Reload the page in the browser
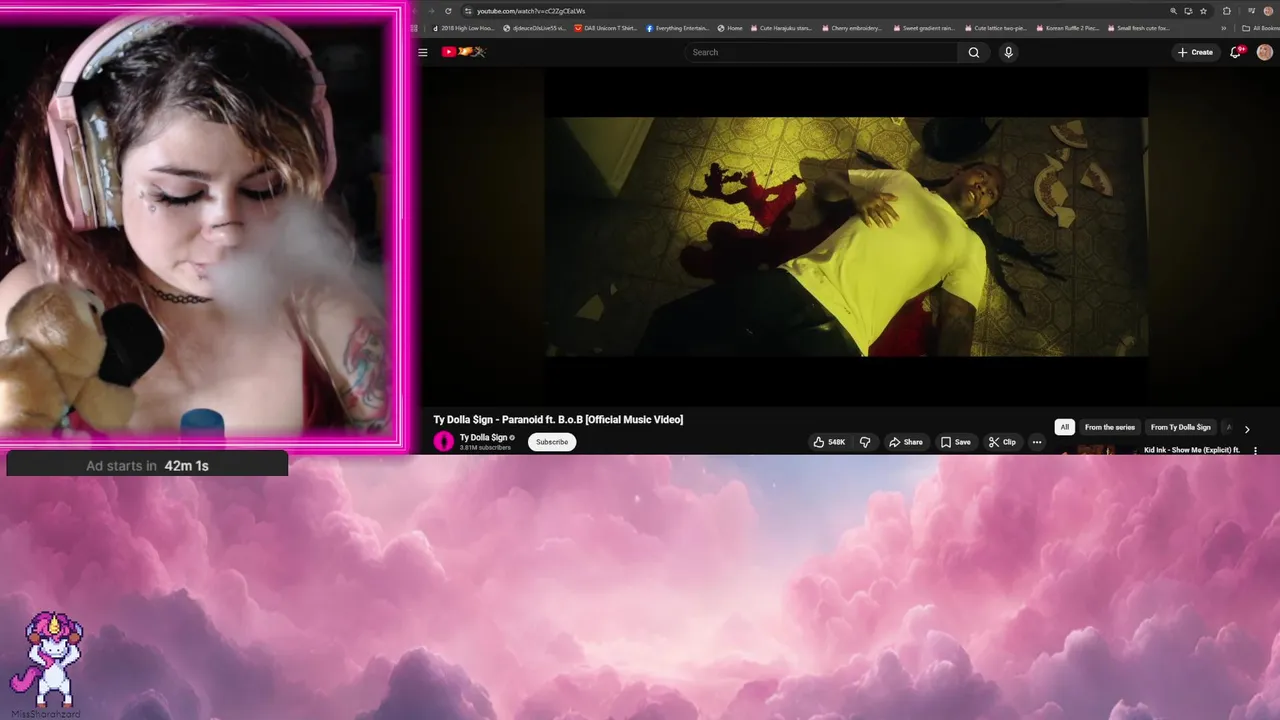 coord(448,11)
